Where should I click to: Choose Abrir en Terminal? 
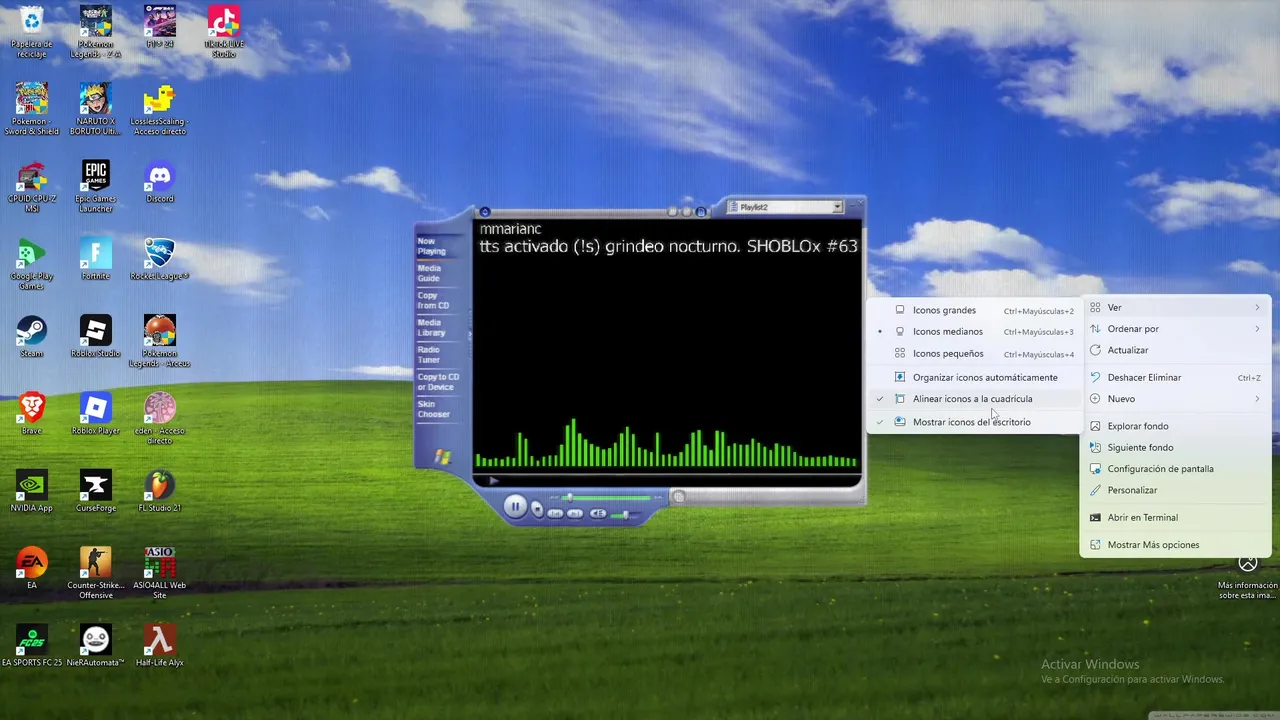(1175, 517)
